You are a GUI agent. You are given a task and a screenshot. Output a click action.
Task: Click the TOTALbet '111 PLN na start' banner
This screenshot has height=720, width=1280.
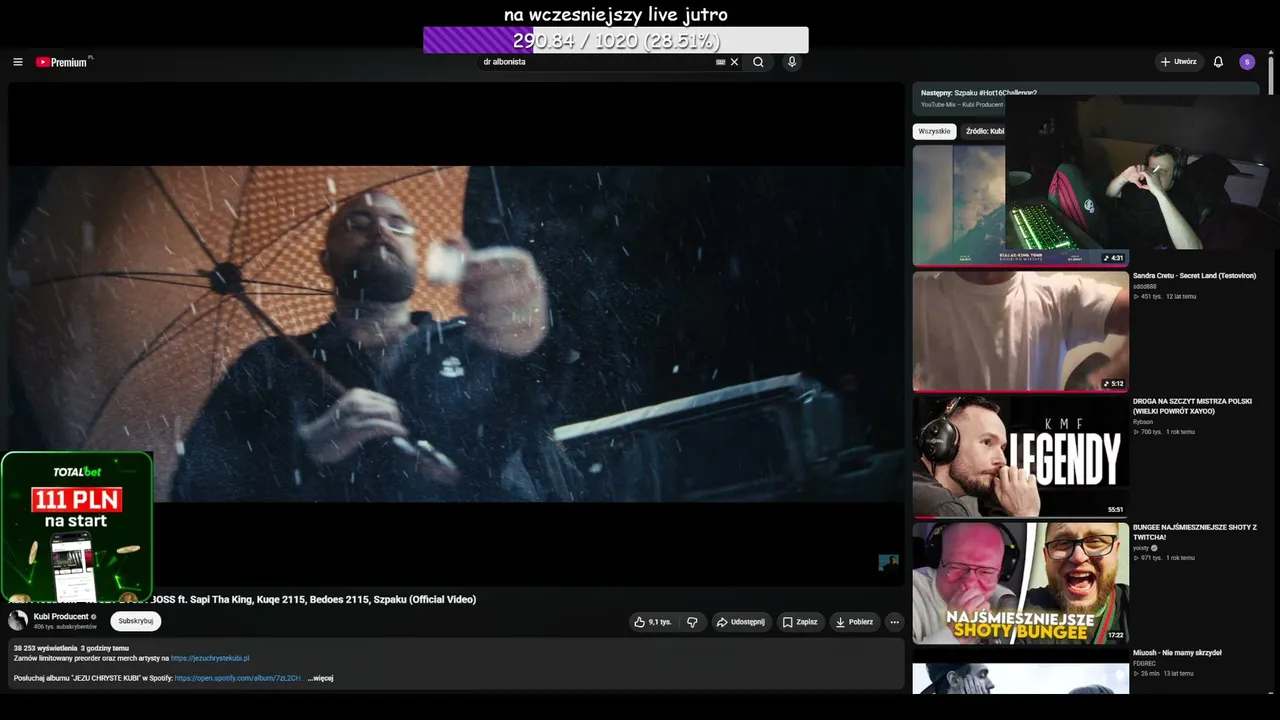click(x=77, y=526)
